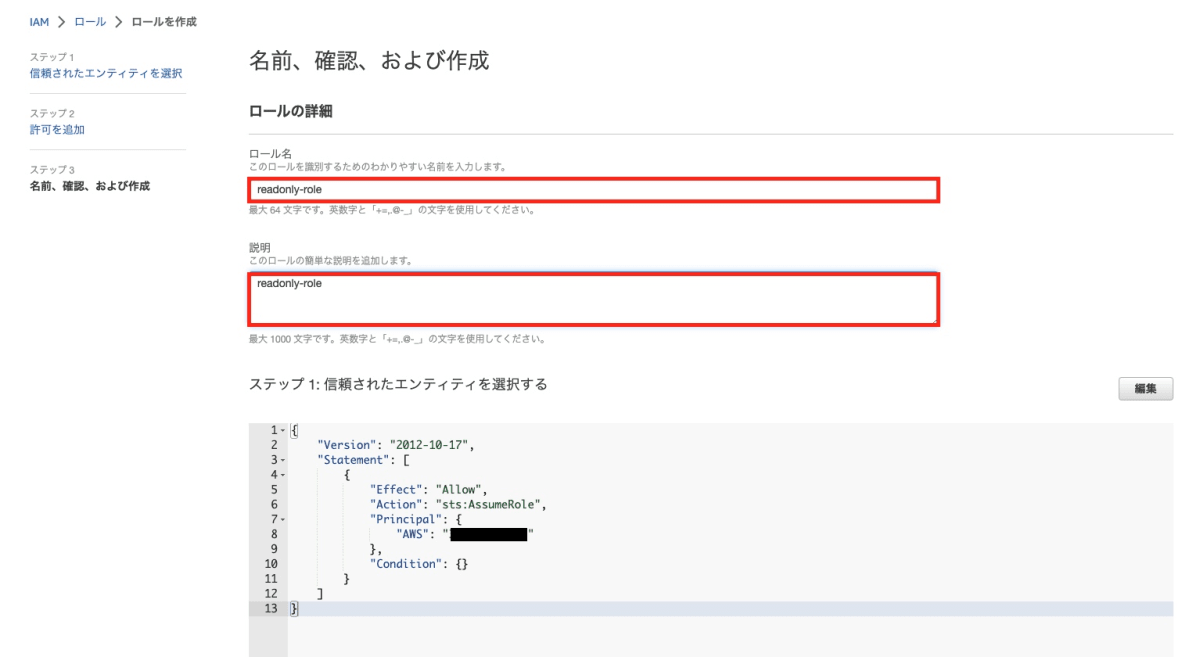Collapse JSON fold arrow on line 1
This screenshot has height=657, width=1200.
pyautogui.click(x=283, y=430)
